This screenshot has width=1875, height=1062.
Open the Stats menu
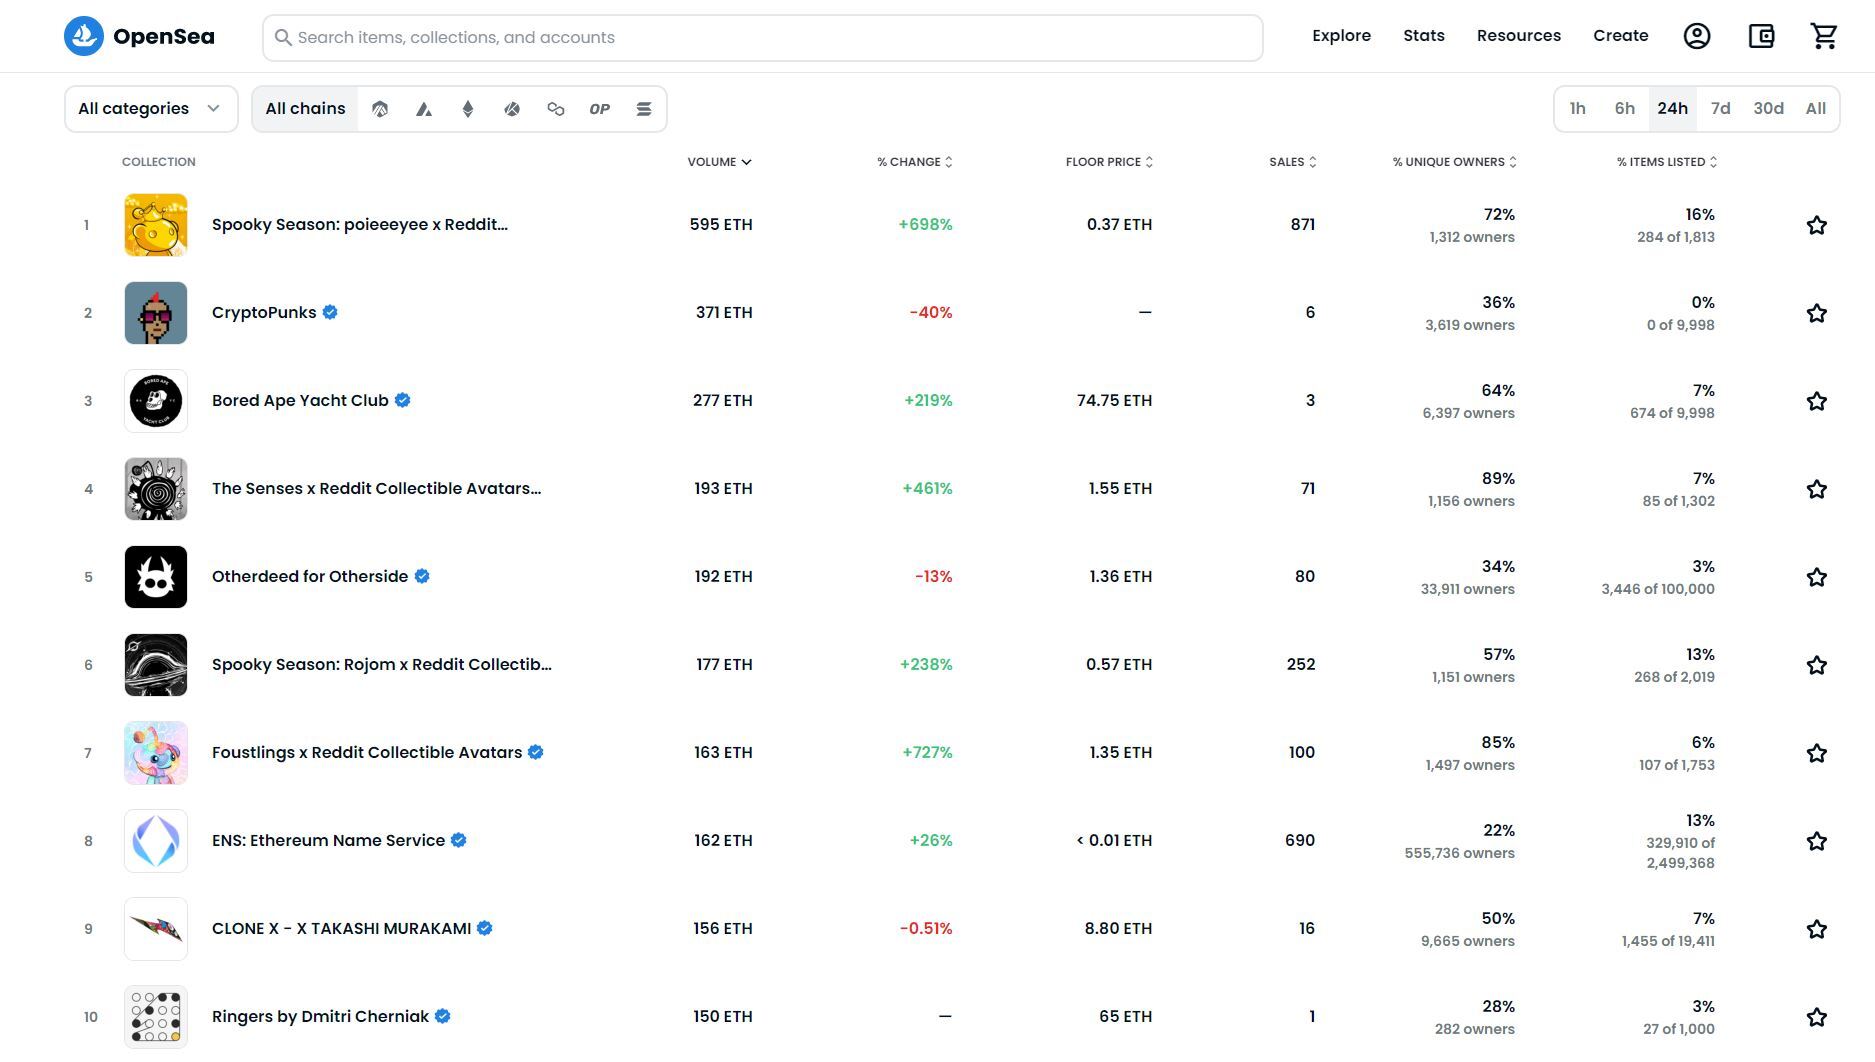tap(1424, 36)
